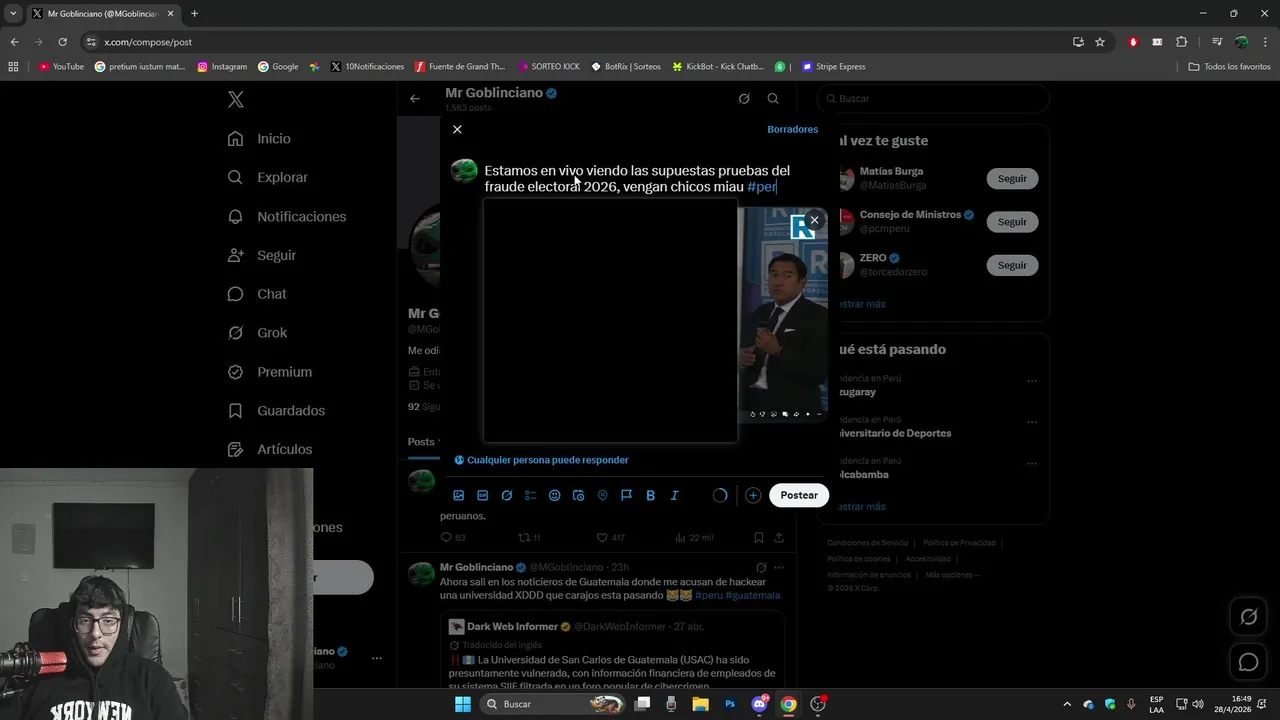1280x720 pixels.
Task: Add another post with plus button
Action: click(x=753, y=495)
